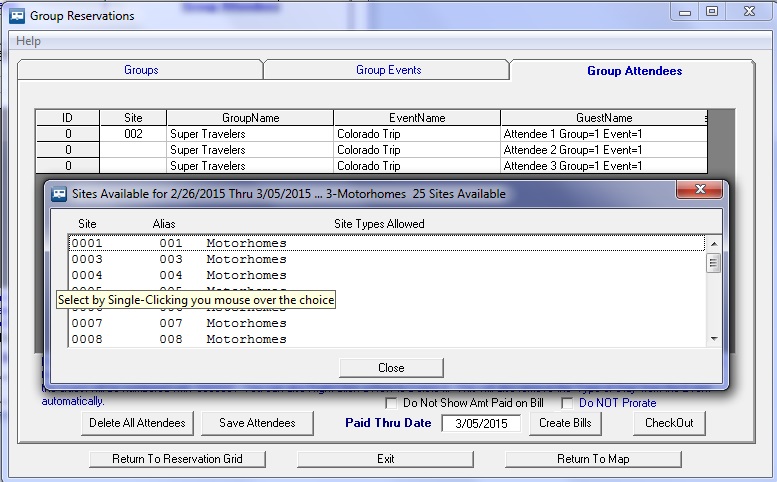Click the site list scroll up arrow
The image size is (777, 482).
tap(714, 244)
